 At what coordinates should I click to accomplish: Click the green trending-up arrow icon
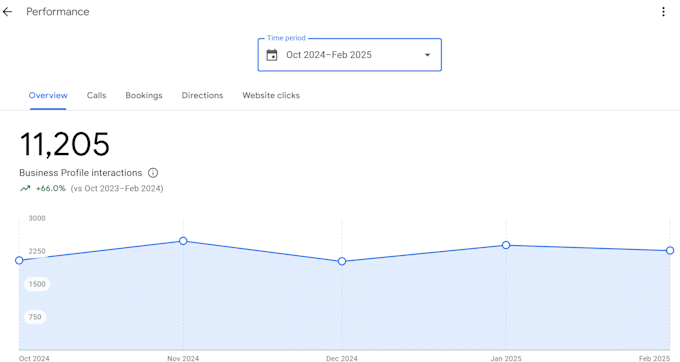coord(25,188)
